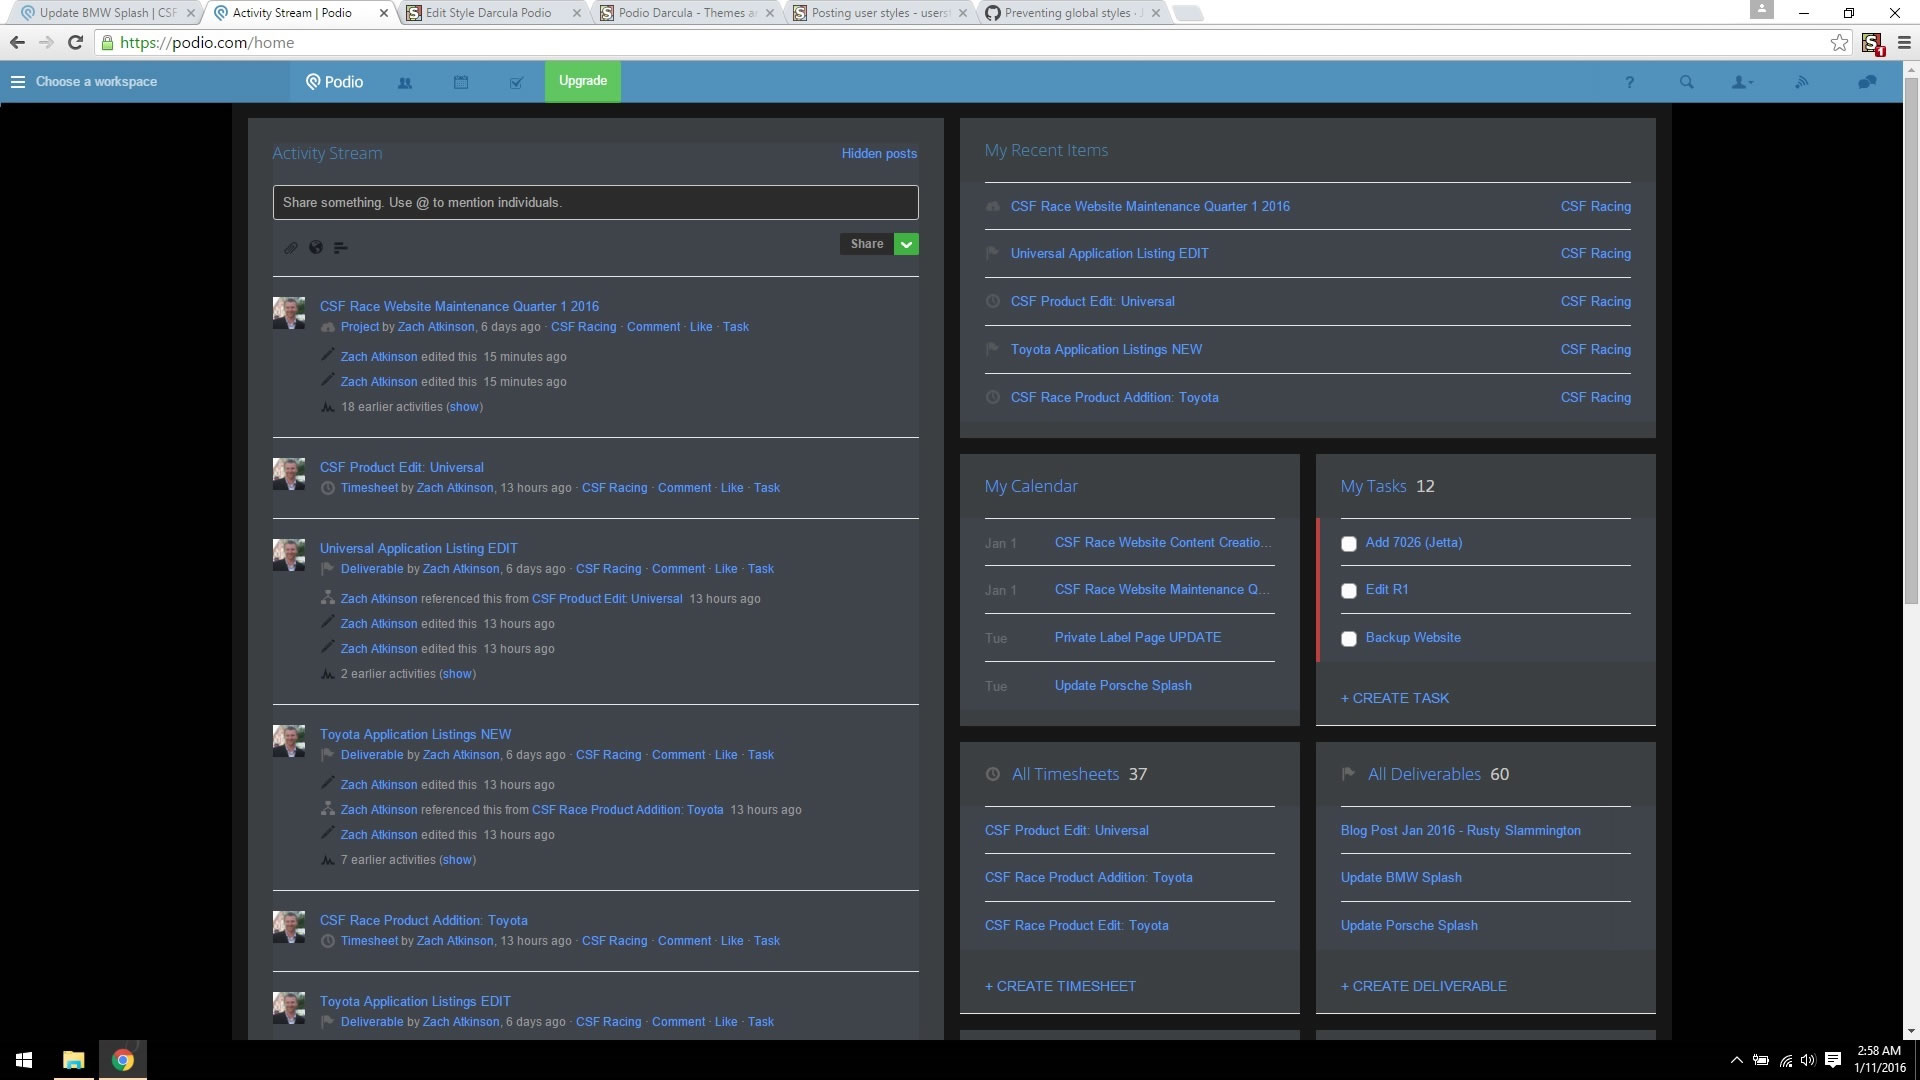Switch to the Edit Style Darcula Podio tab

(x=488, y=13)
